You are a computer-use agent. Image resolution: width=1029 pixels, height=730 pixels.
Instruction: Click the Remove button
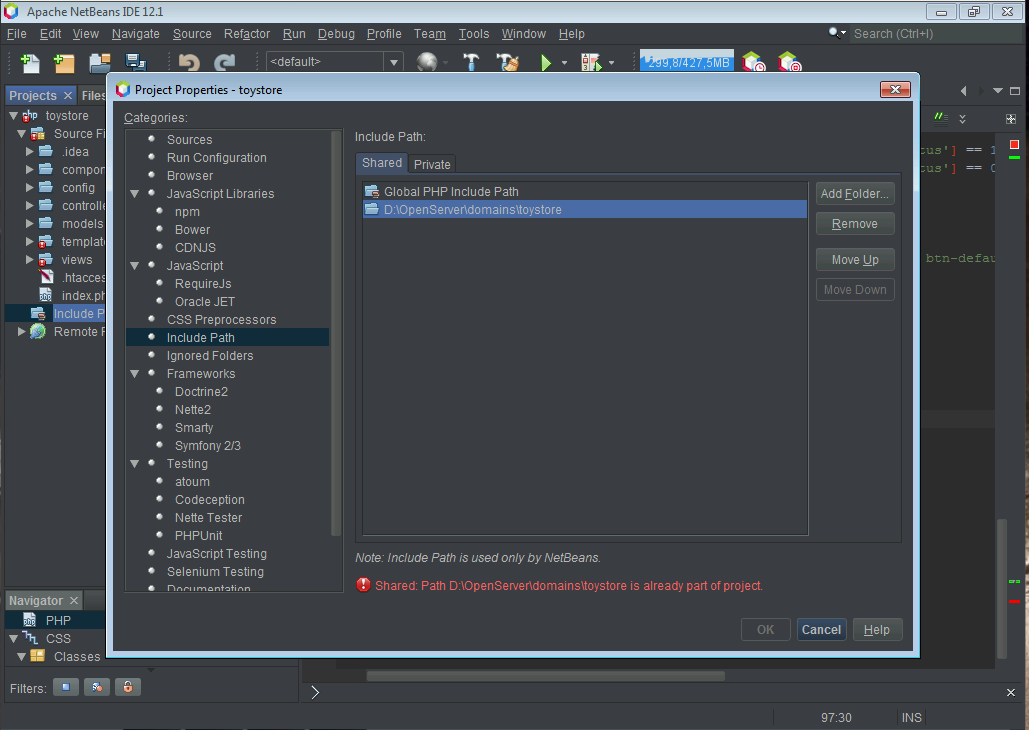tap(854, 224)
